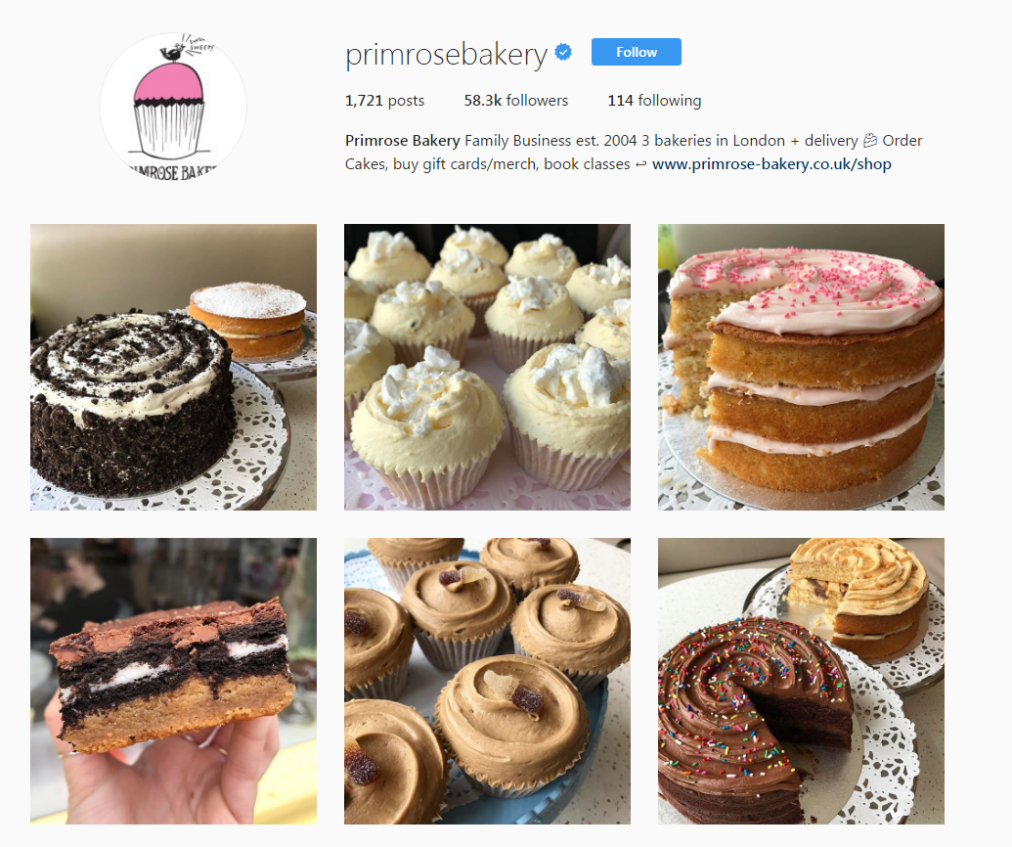Click the small bird atop the logo
The height and width of the screenshot is (847, 1012).
(172, 52)
